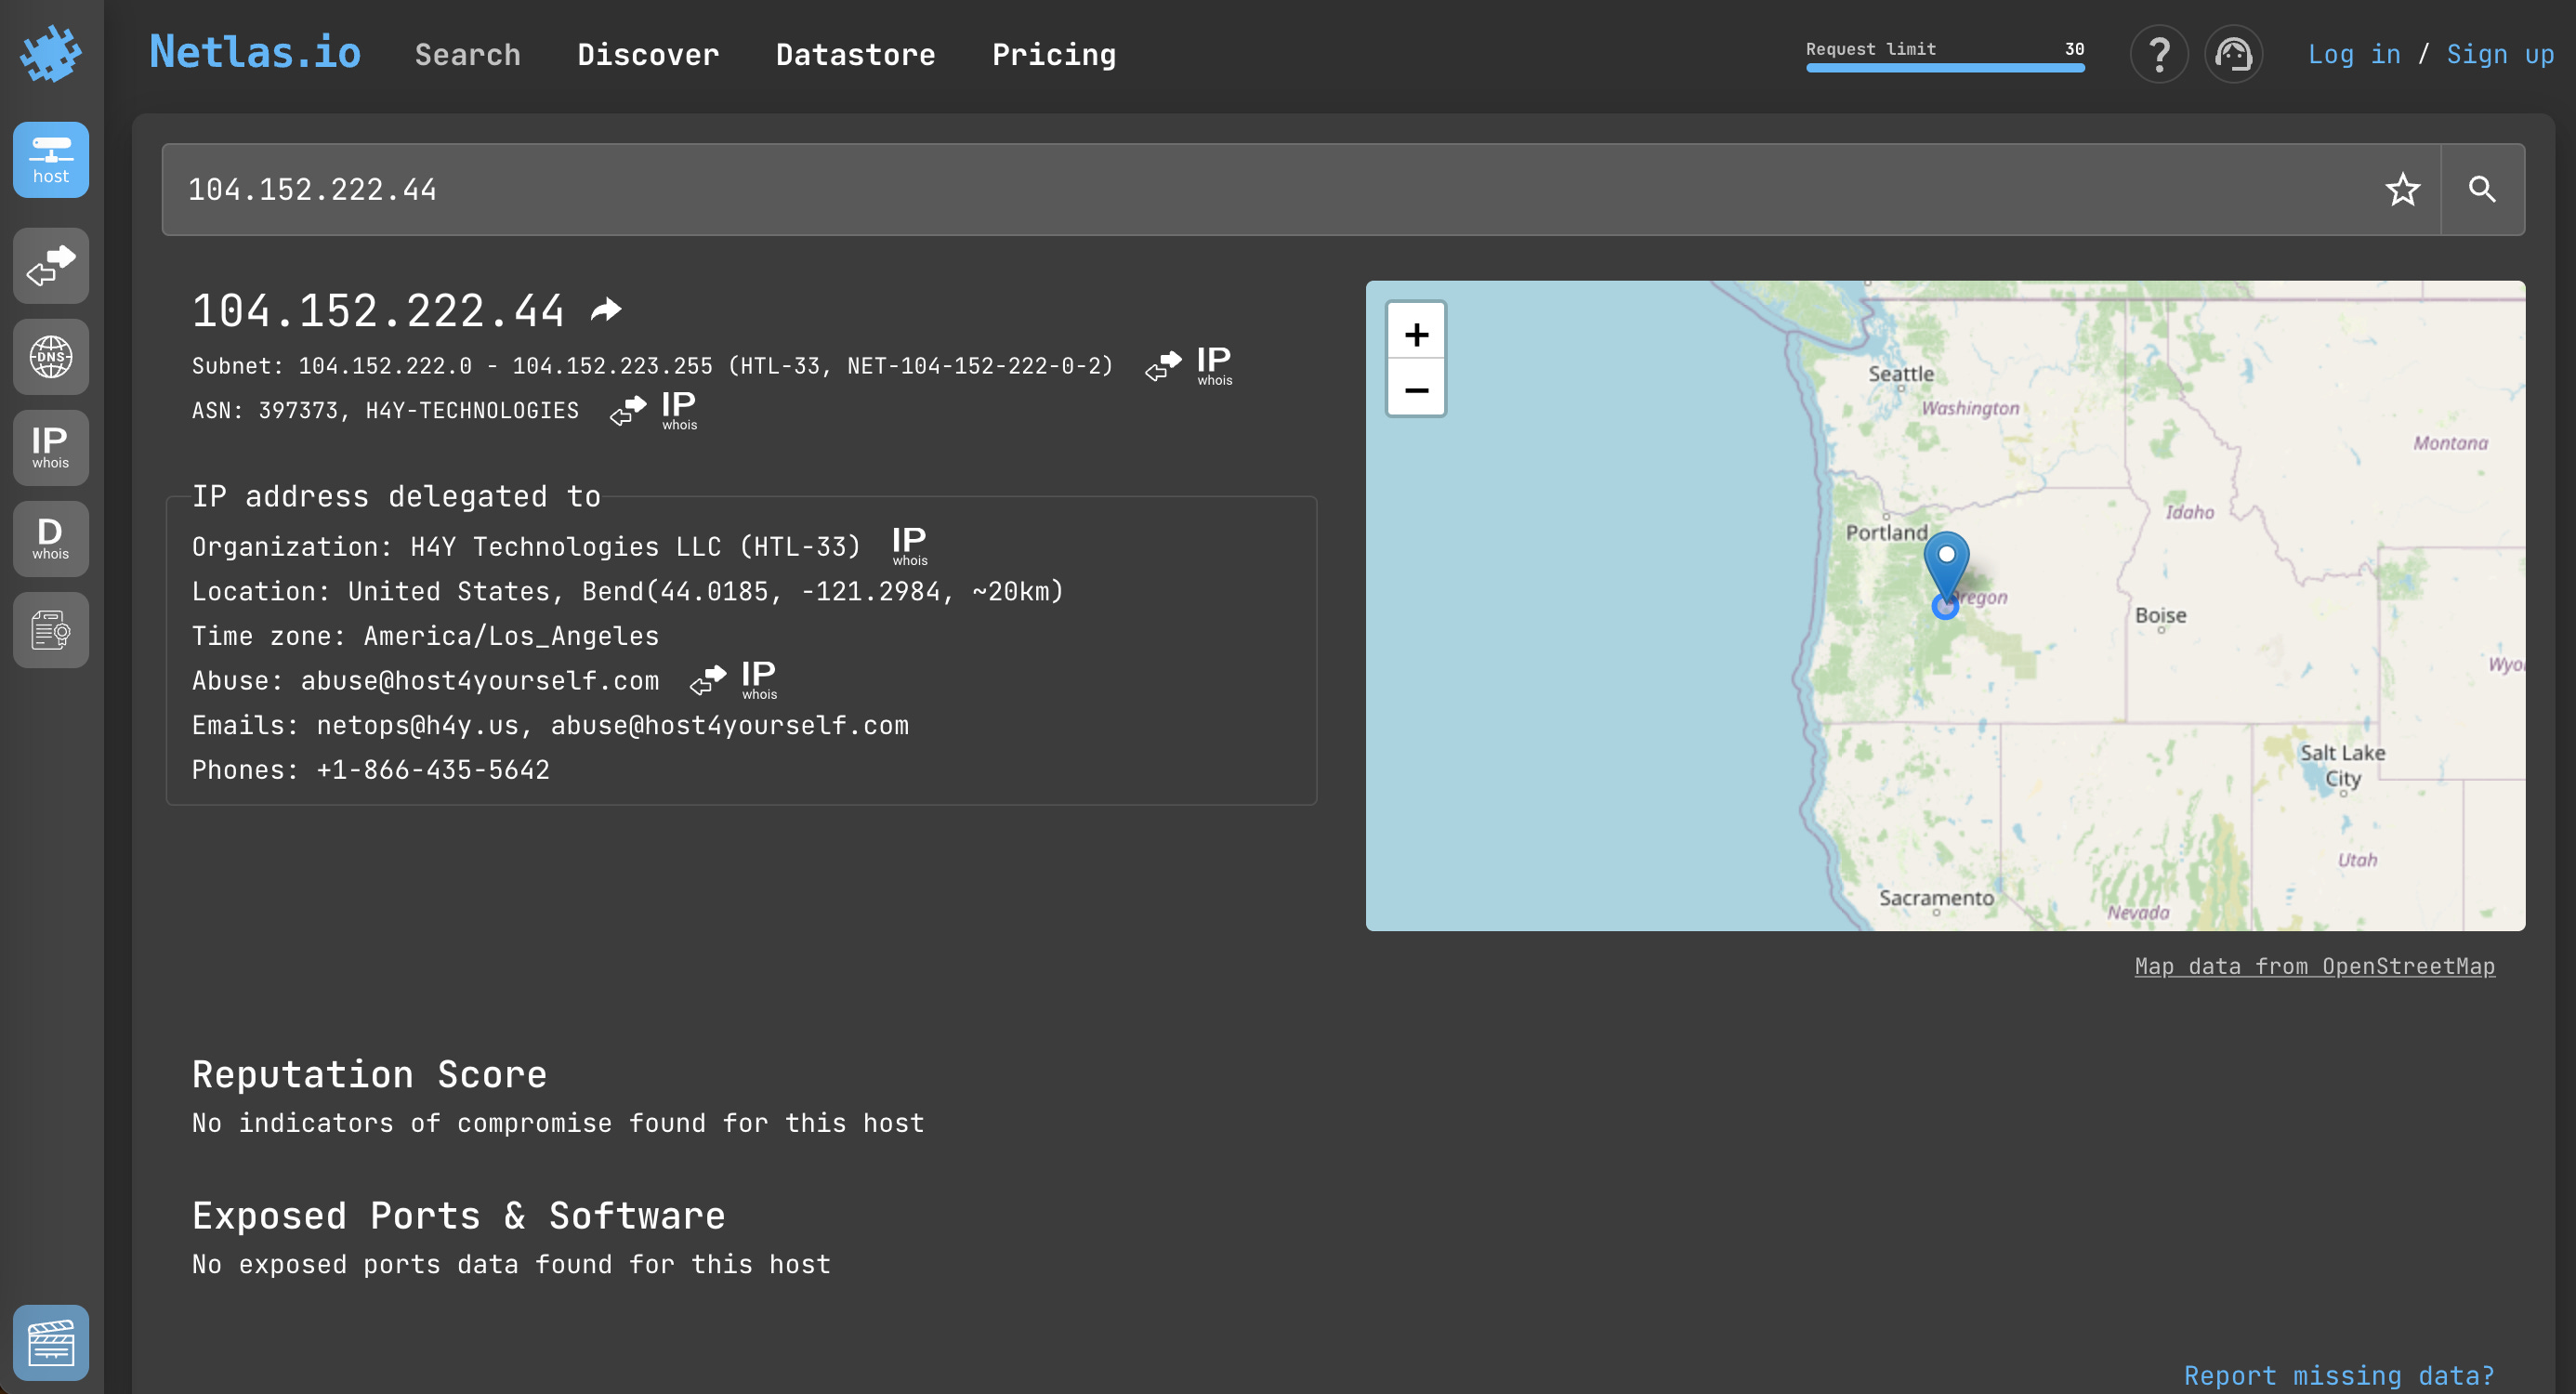Open the Pricing page
This screenshot has width=2576, height=1394.
(x=1053, y=54)
